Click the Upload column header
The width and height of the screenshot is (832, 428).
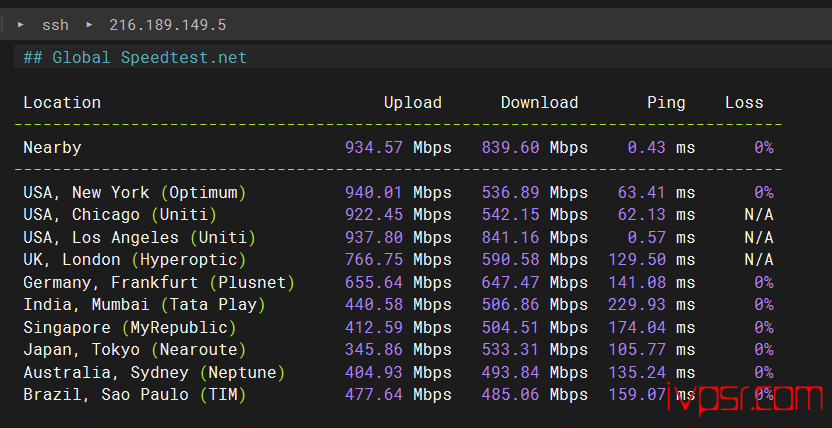(412, 102)
